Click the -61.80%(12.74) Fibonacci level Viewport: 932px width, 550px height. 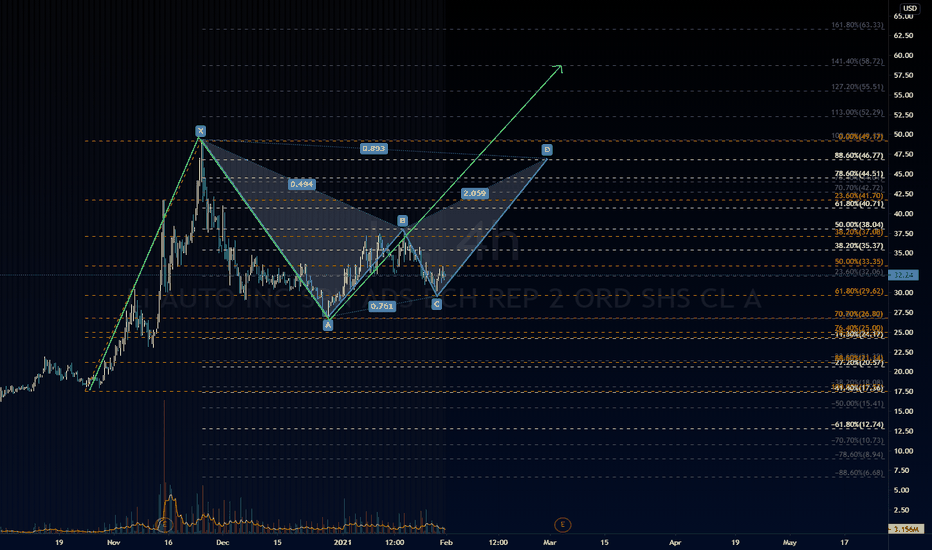858,425
